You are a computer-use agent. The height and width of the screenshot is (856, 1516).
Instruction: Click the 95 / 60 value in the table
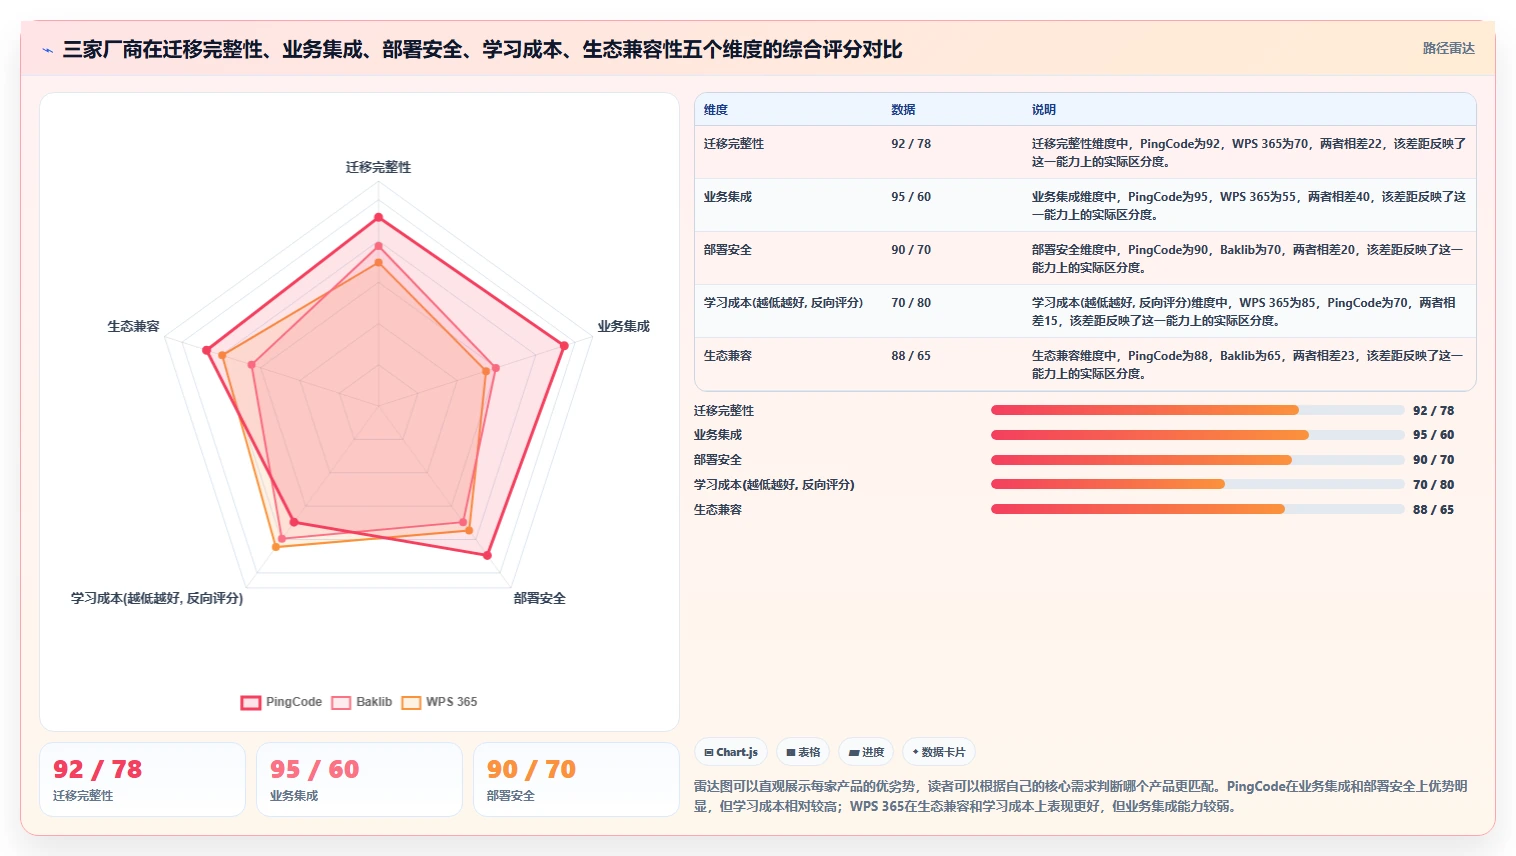(911, 197)
